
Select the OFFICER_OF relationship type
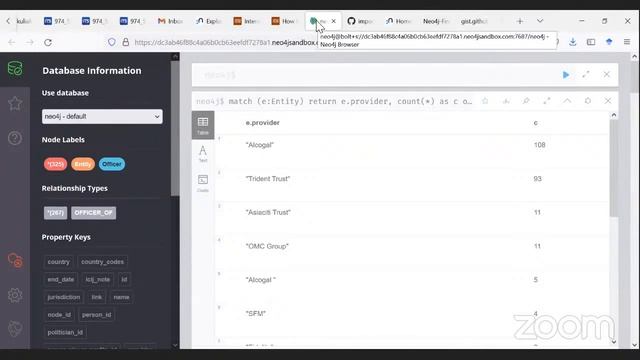pos(93,213)
